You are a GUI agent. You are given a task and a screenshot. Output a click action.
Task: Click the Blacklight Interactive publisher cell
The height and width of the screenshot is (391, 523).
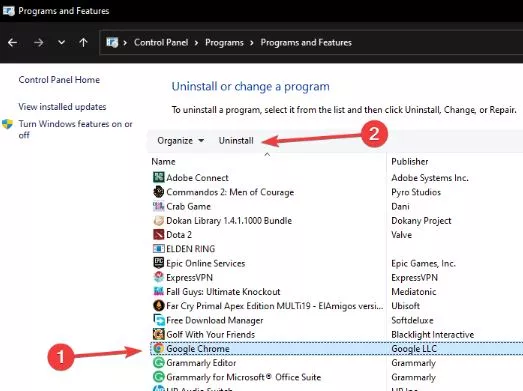433,334
